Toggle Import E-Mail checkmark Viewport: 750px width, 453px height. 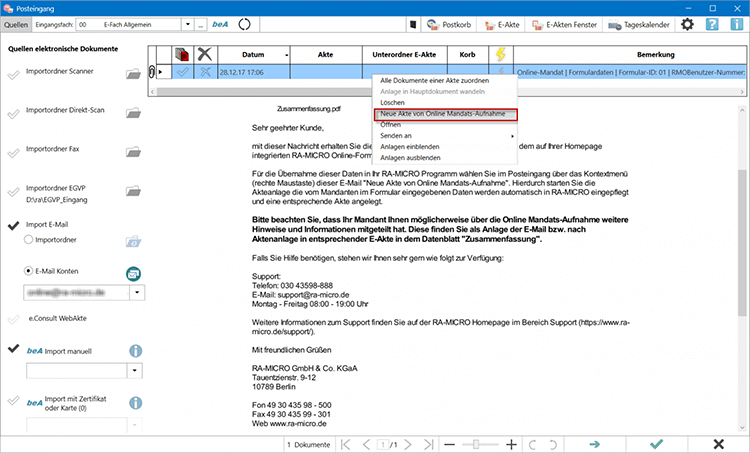13,225
